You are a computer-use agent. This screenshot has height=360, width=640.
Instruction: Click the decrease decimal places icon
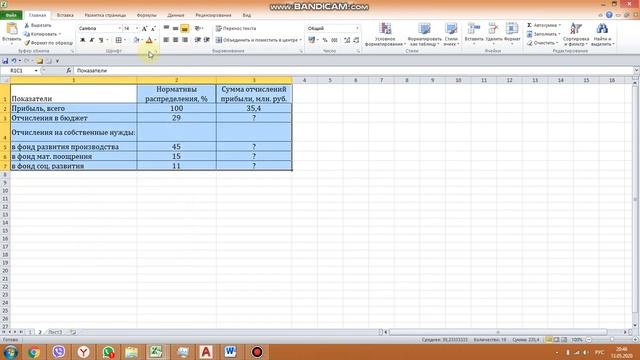pos(356,40)
